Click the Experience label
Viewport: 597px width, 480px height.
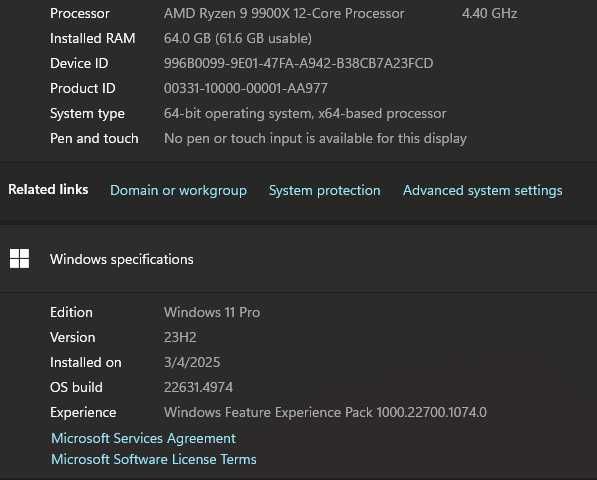[83, 413]
